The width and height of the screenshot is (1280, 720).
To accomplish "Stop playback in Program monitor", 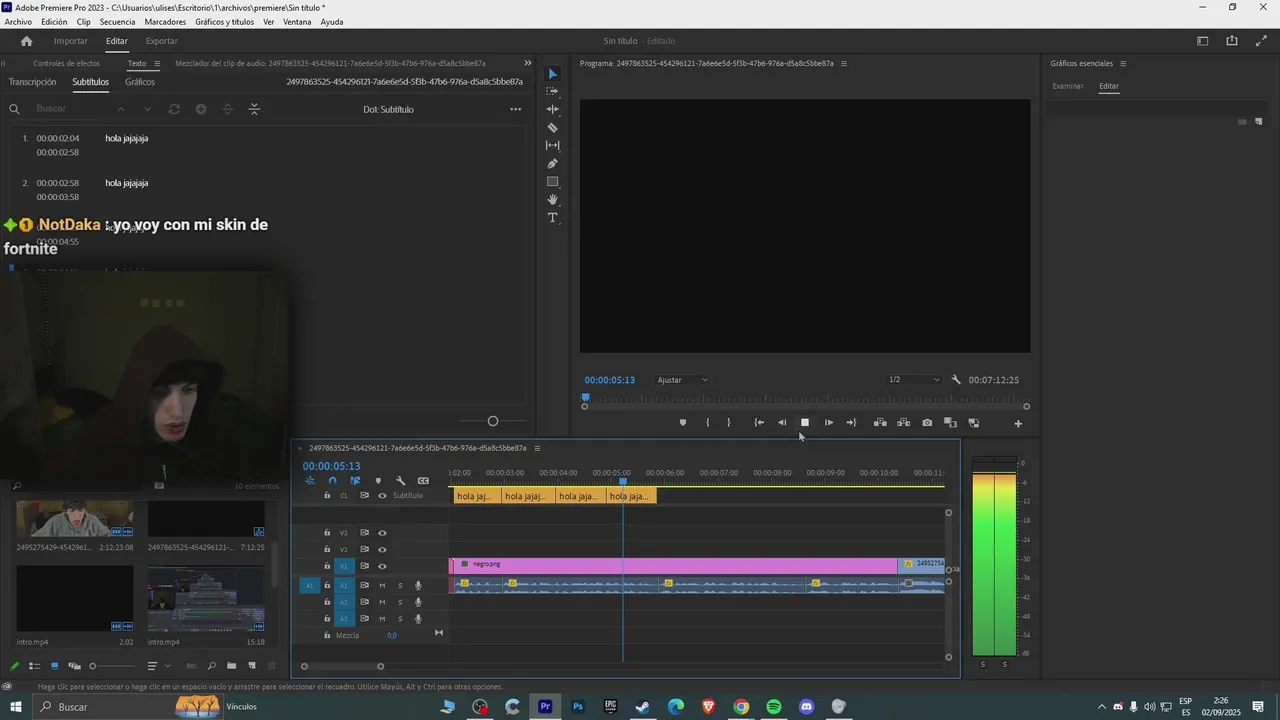I will tap(804, 423).
